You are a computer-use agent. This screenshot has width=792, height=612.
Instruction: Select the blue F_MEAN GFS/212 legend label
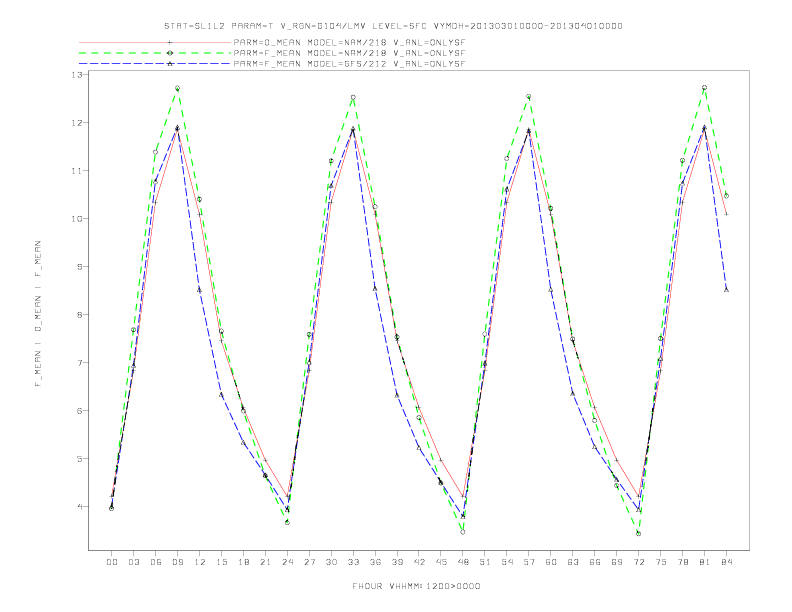(x=349, y=64)
